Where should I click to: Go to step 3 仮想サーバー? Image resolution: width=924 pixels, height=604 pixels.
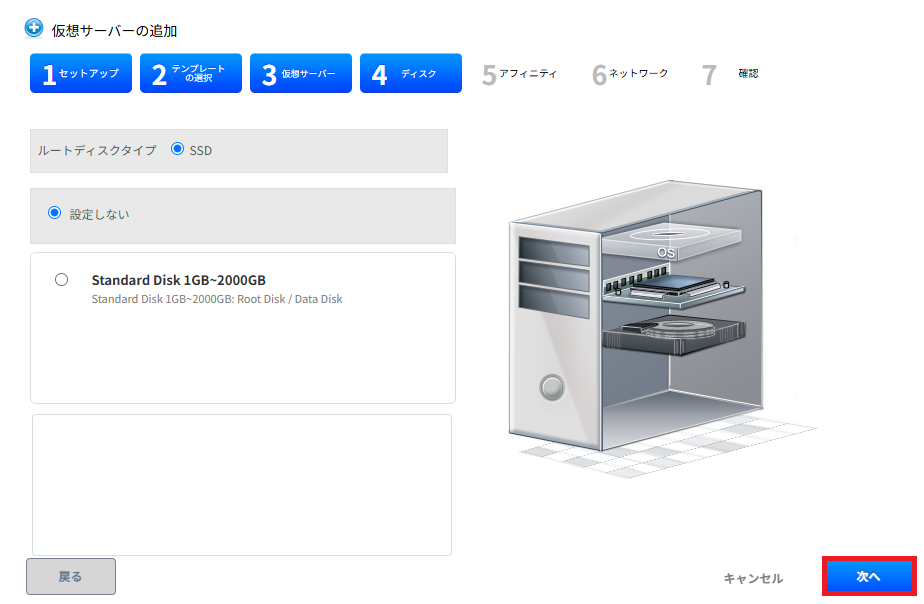[301, 73]
